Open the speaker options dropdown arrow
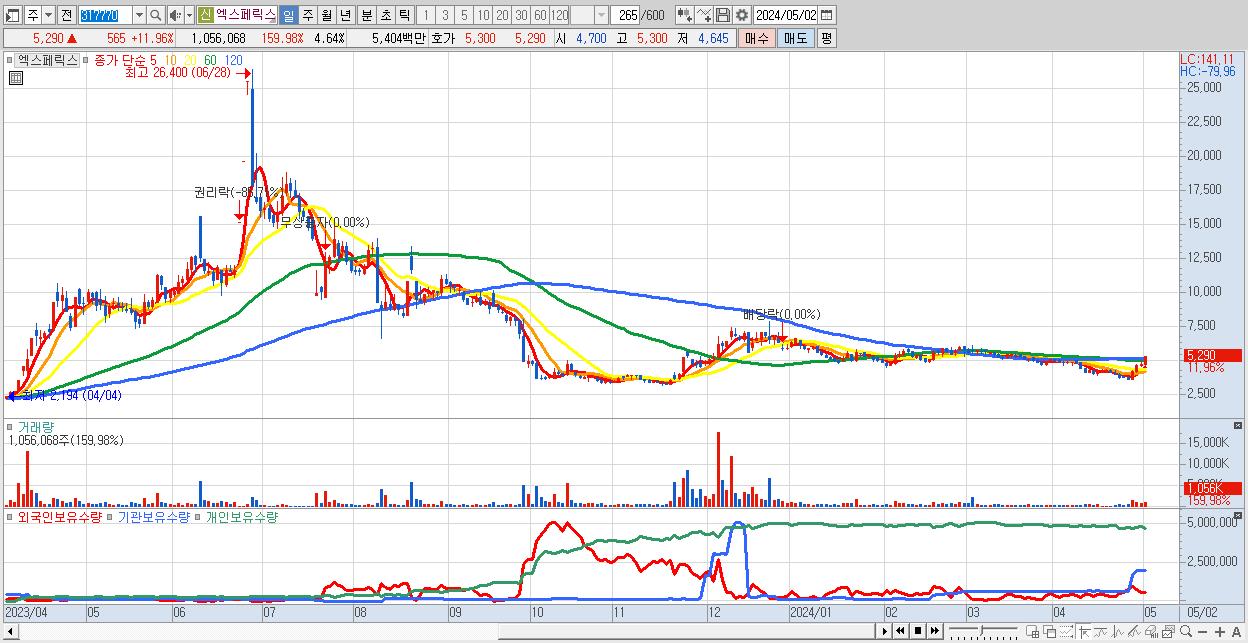1248x643 pixels. [x=189, y=15]
